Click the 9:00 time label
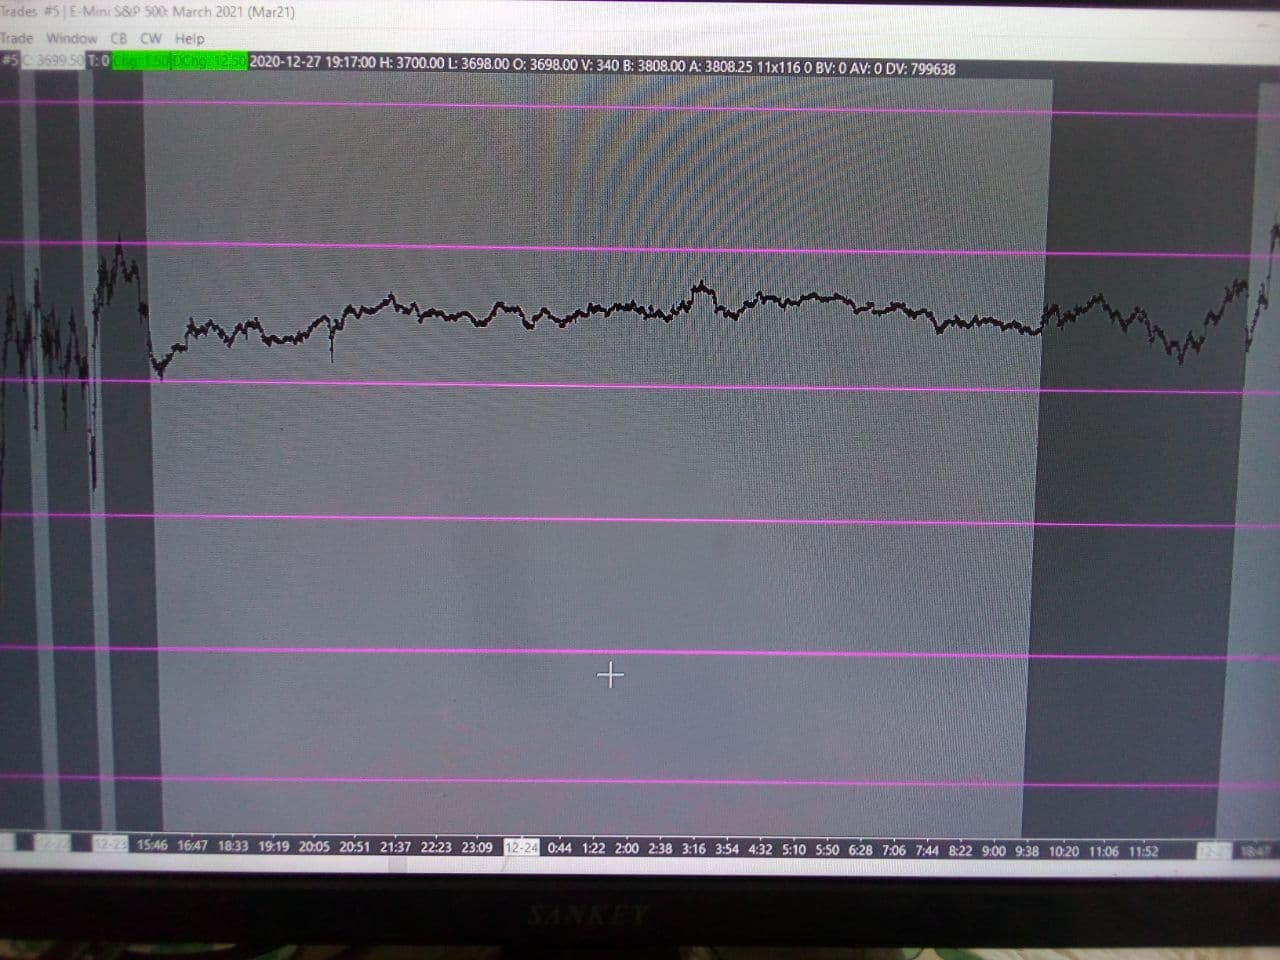 (994, 851)
